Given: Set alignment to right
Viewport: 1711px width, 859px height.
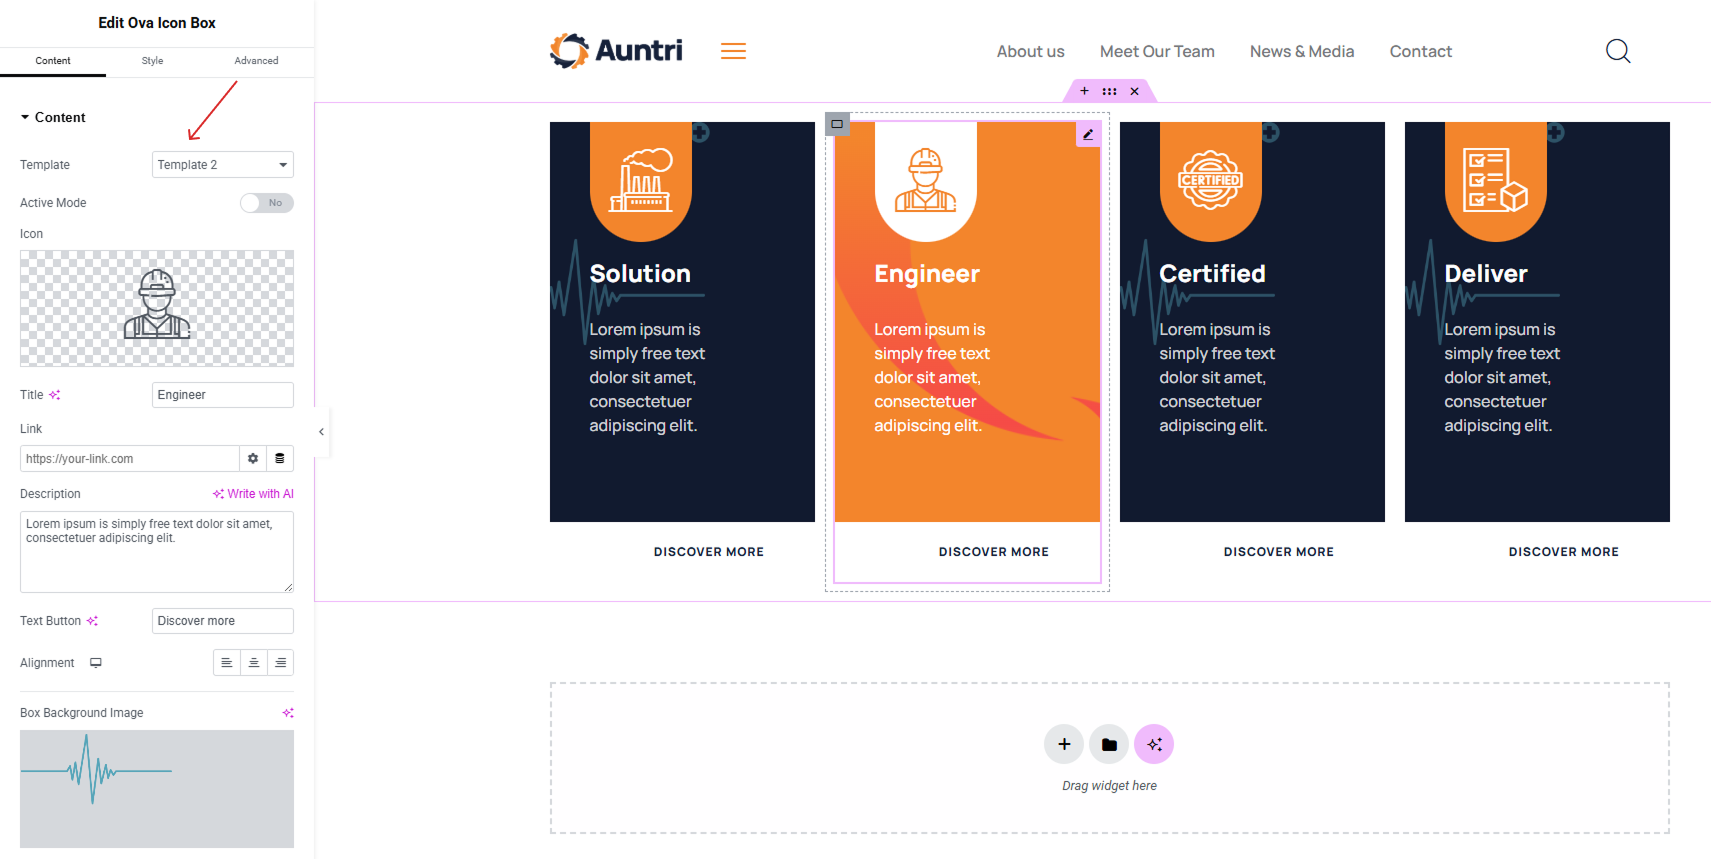Looking at the screenshot, I should tap(281, 663).
